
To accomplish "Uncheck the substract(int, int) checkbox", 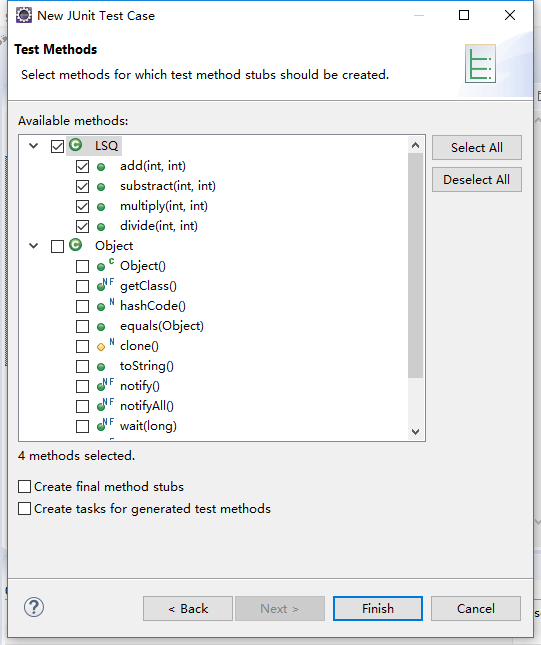I will click(x=82, y=186).
